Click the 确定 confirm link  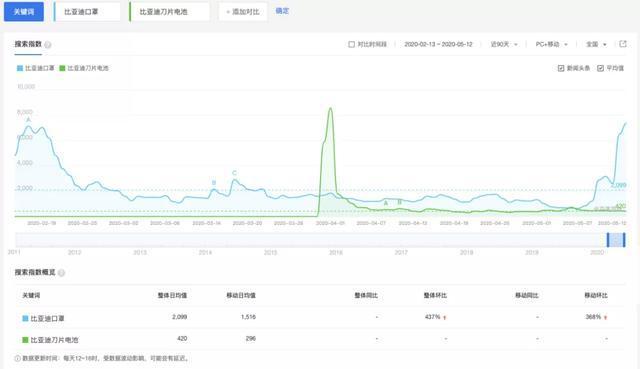click(x=282, y=11)
